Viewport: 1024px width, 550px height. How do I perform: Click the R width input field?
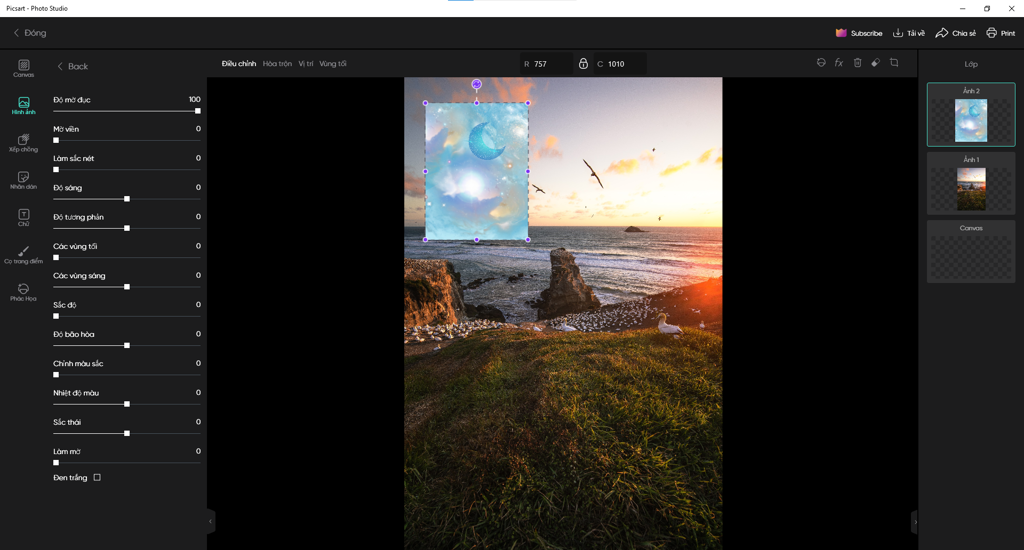pyautogui.click(x=546, y=63)
